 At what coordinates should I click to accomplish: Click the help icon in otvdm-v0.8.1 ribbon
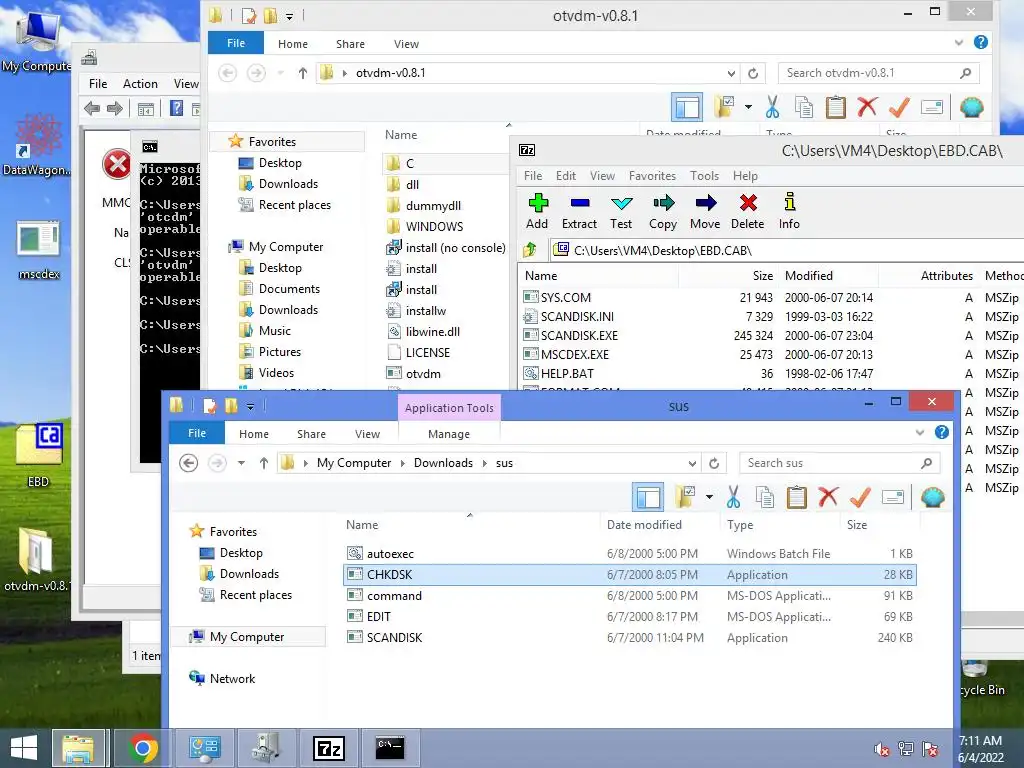980,42
